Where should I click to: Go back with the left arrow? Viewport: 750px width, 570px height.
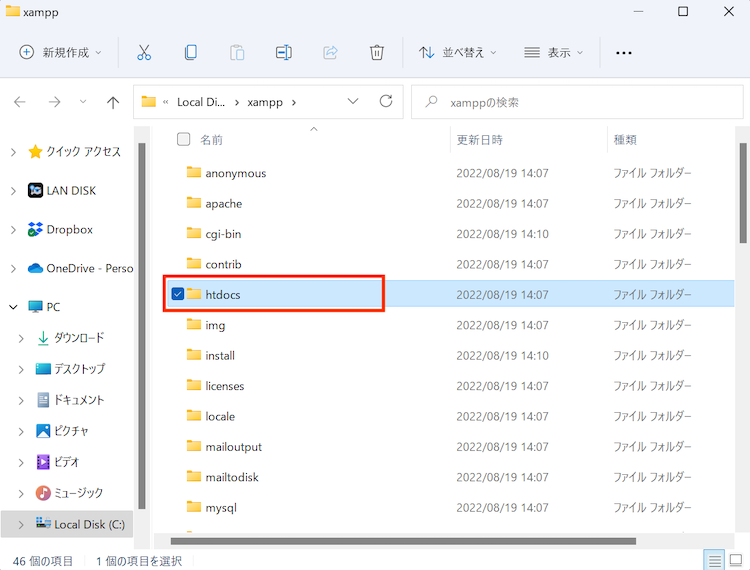pos(20,101)
